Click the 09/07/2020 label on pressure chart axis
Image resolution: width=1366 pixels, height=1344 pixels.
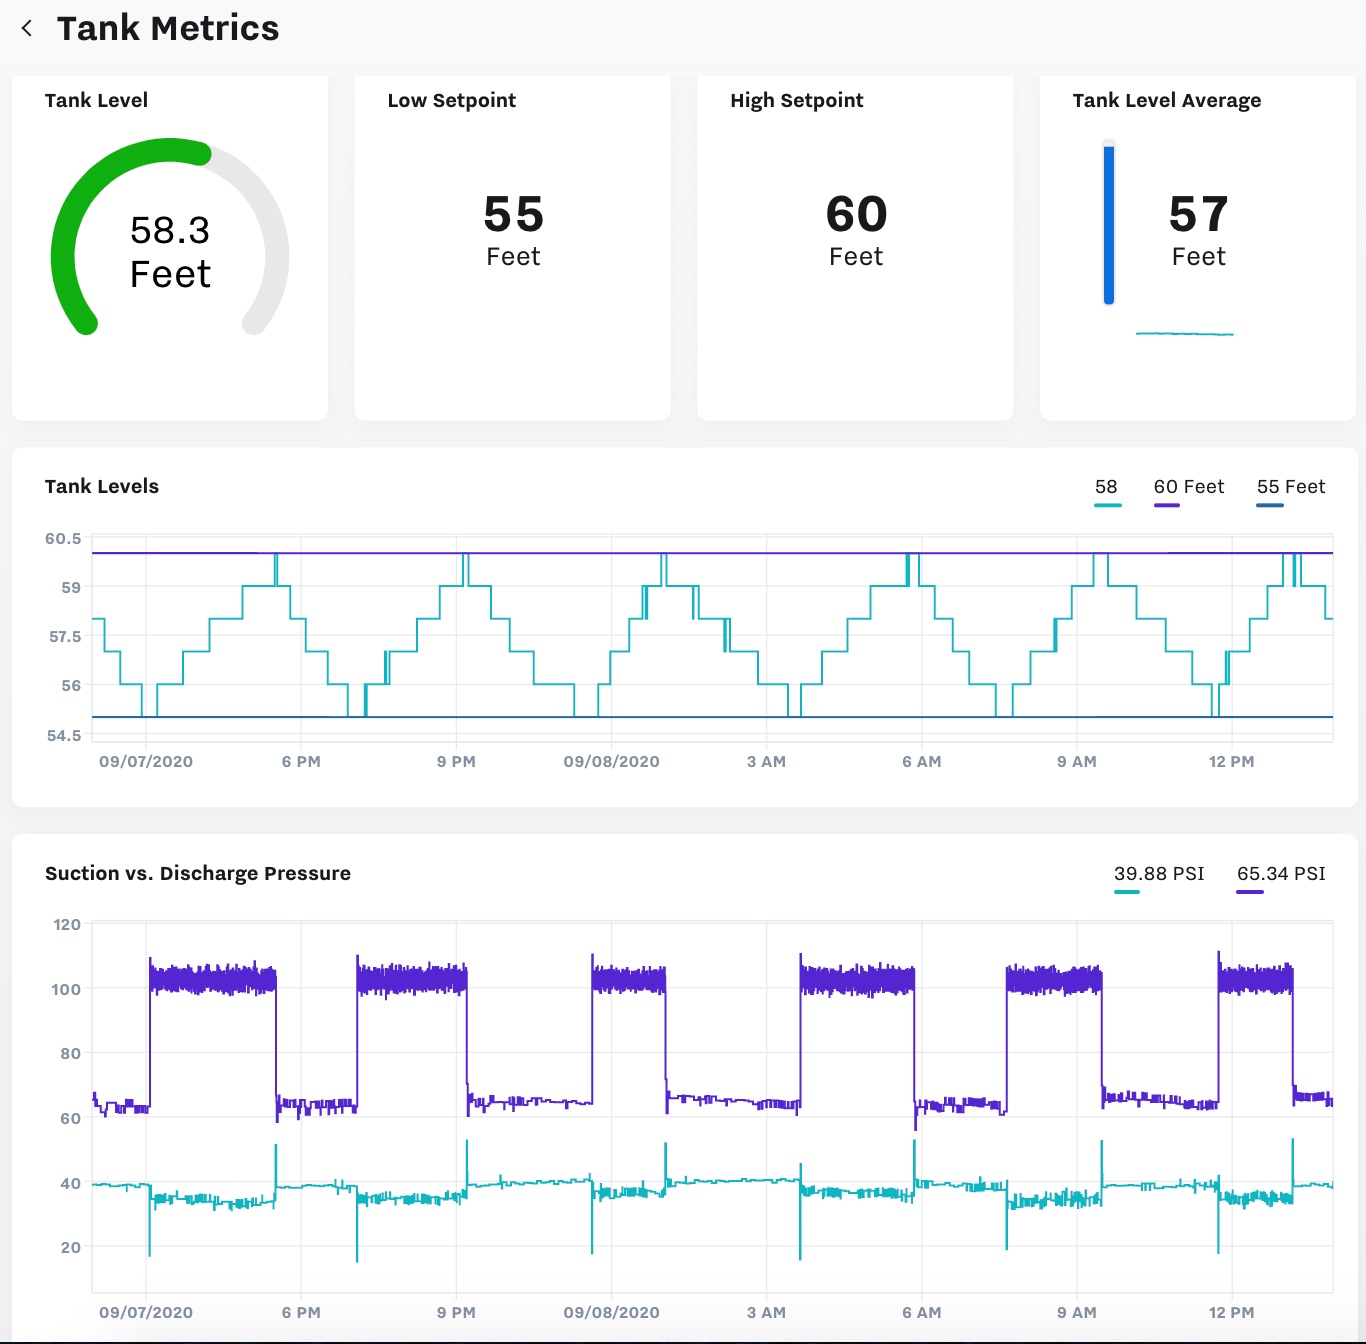pos(146,1313)
